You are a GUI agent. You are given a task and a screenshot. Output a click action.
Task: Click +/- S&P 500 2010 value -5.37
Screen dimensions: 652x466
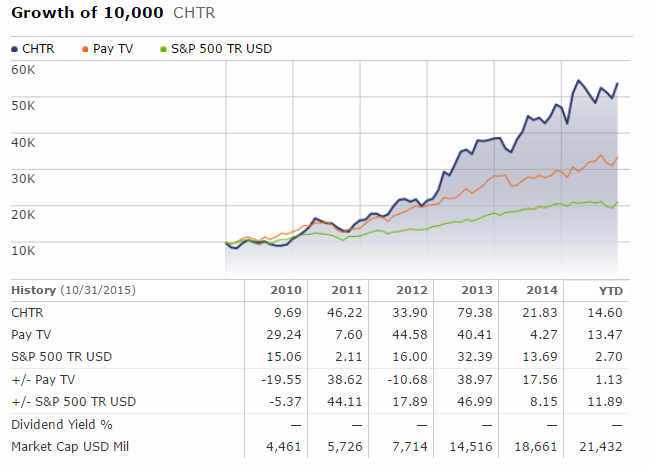pyautogui.click(x=285, y=402)
